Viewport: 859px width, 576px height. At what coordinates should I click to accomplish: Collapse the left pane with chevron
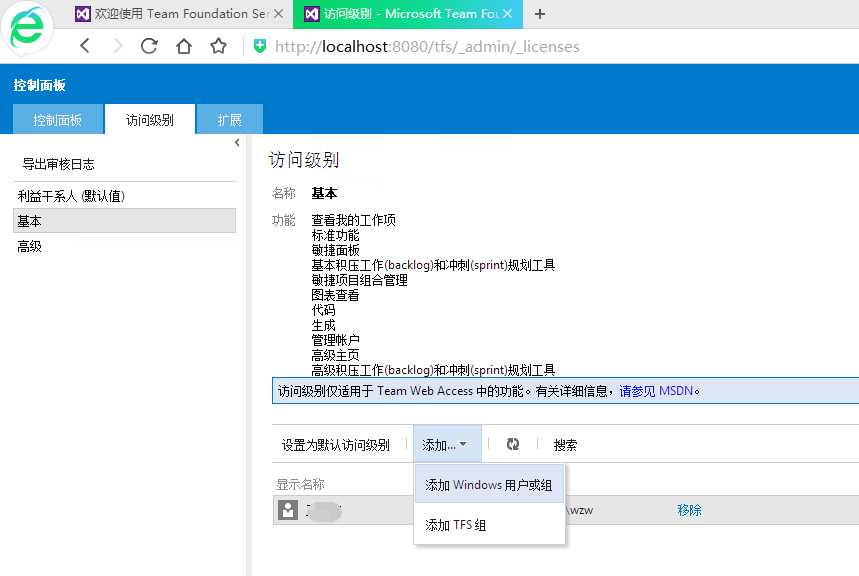237,142
